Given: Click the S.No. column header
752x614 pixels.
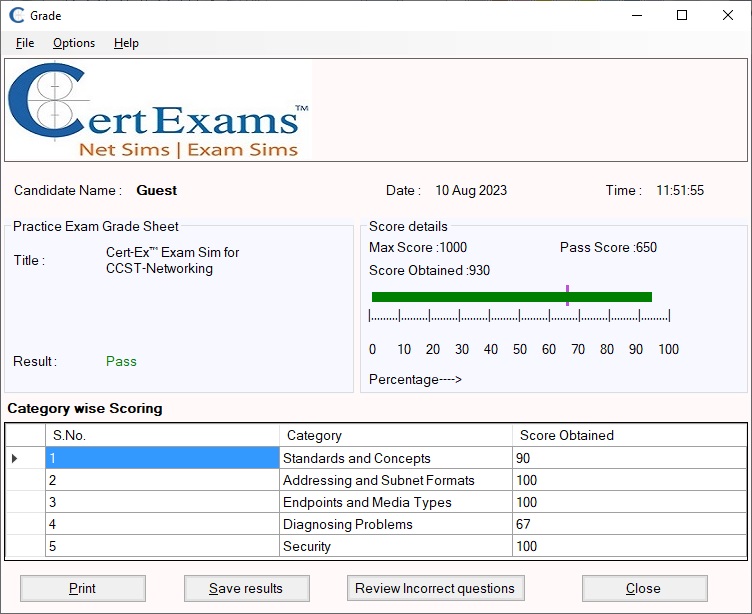Looking at the screenshot, I should point(162,435).
